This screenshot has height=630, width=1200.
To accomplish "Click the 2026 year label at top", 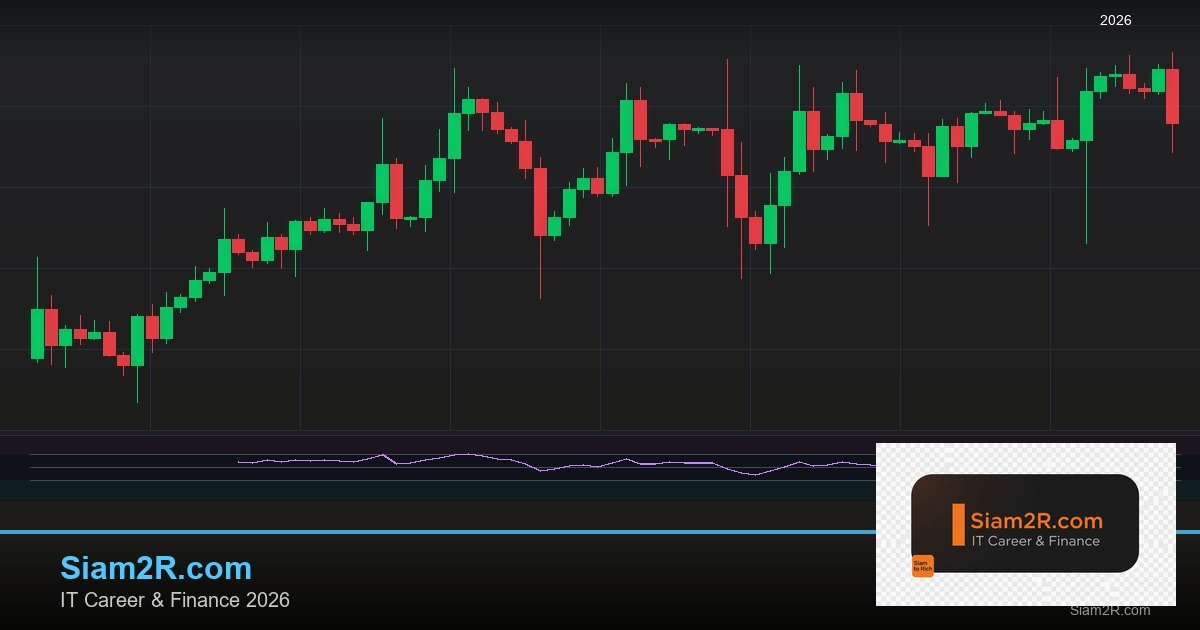I will (1115, 20).
